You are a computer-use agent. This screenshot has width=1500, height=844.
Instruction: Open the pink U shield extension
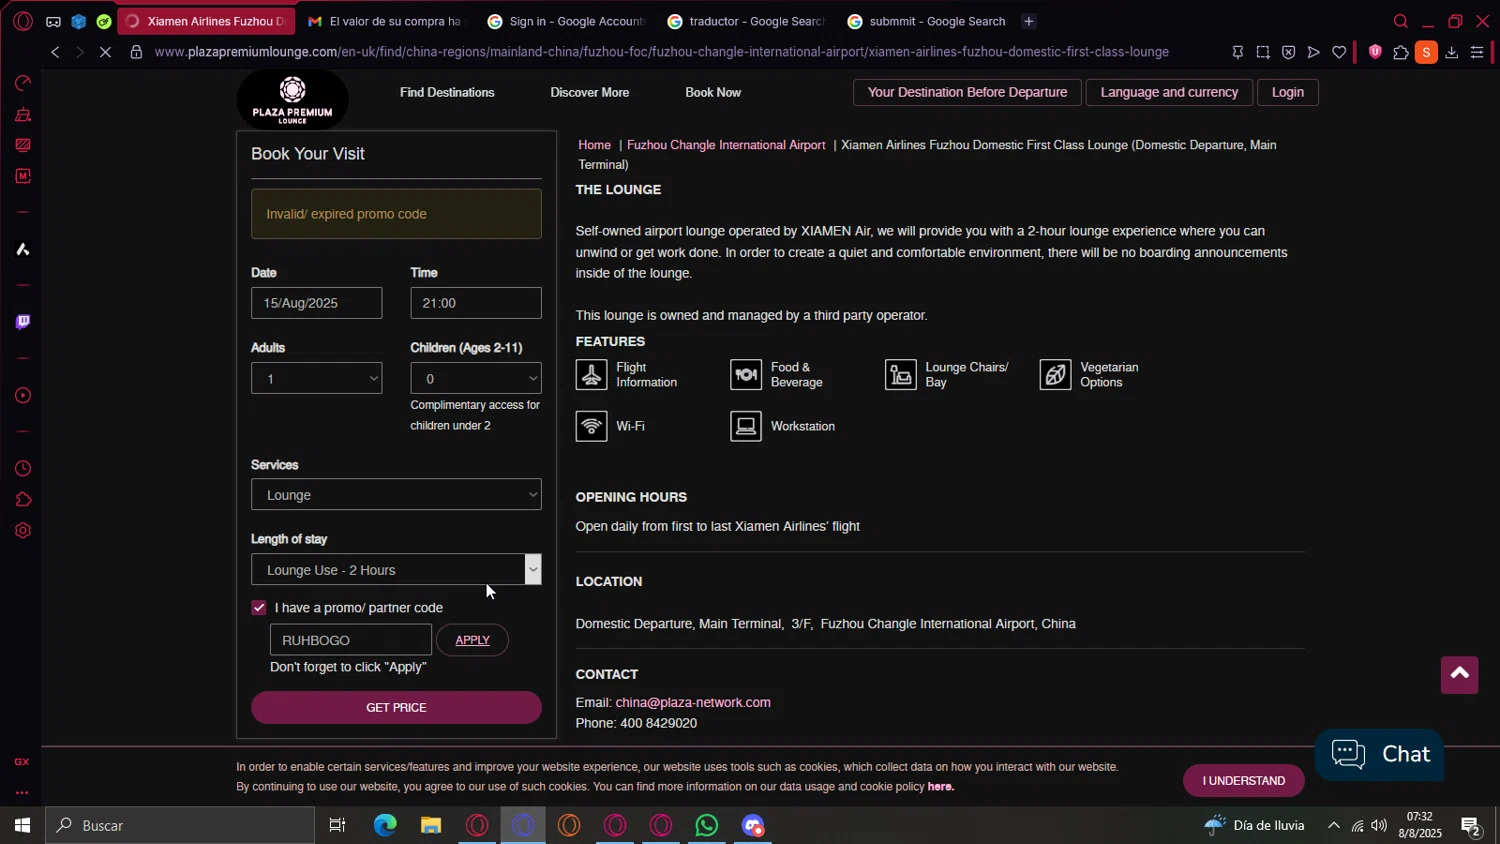click(x=1375, y=52)
